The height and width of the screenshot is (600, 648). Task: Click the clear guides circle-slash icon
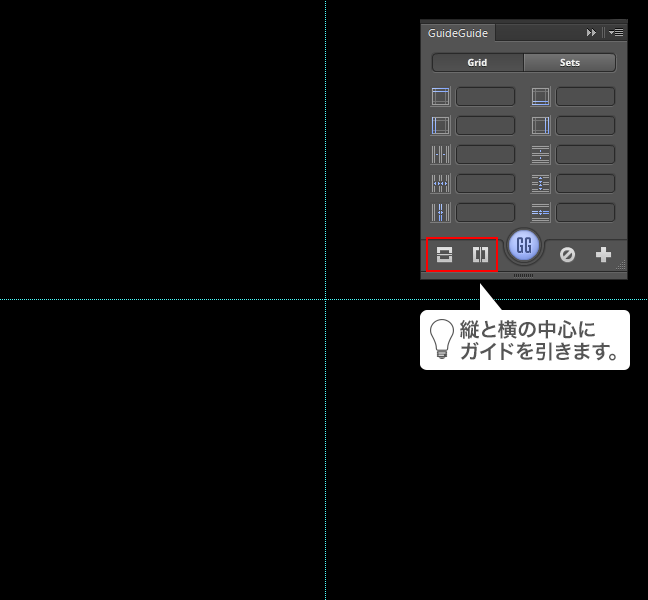(x=567, y=255)
